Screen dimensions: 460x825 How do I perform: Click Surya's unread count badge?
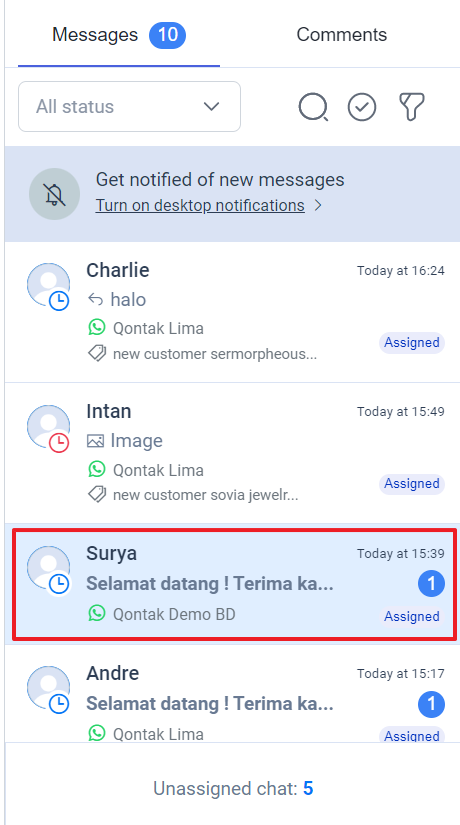pyautogui.click(x=431, y=584)
